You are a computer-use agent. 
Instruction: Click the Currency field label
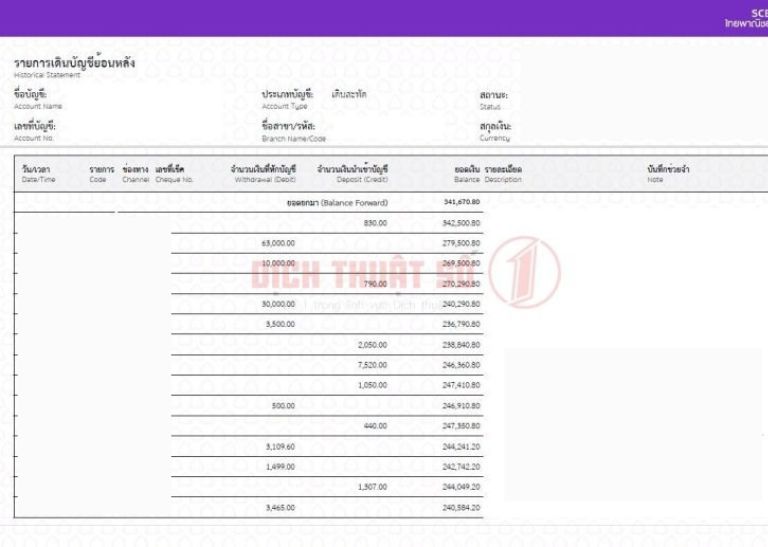[x=495, y=132]
